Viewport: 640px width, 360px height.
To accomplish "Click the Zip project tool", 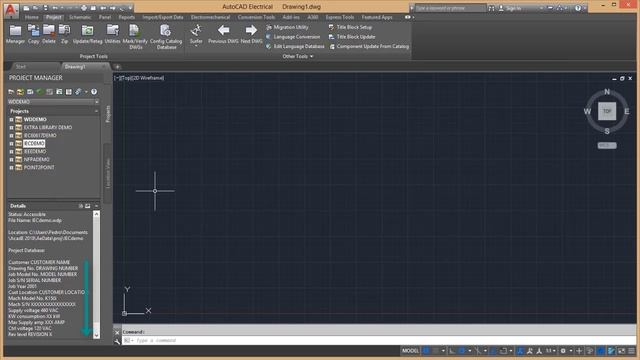I will [x=64, y=34].
